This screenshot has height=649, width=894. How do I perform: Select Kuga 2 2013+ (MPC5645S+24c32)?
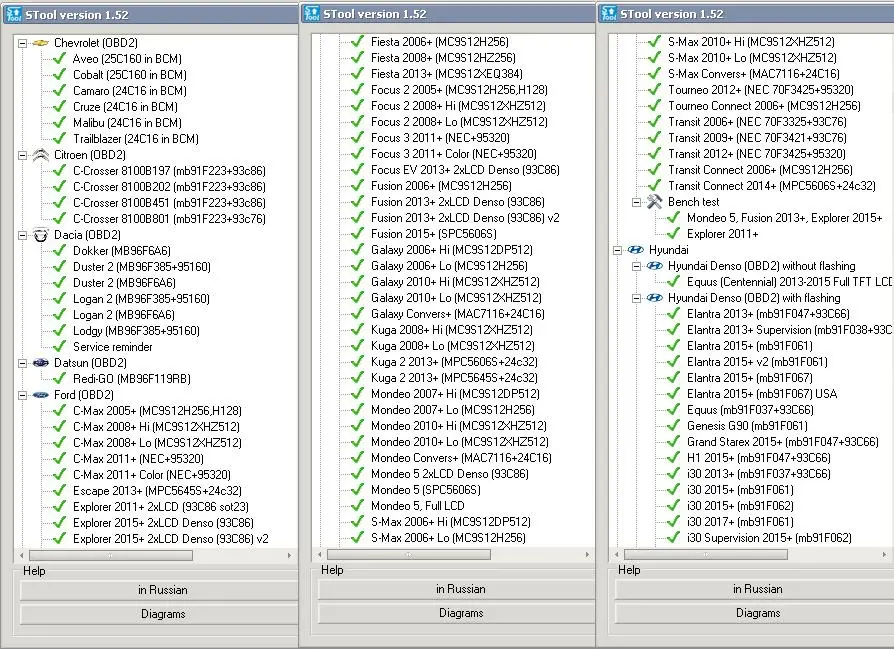tap(454, 378)
